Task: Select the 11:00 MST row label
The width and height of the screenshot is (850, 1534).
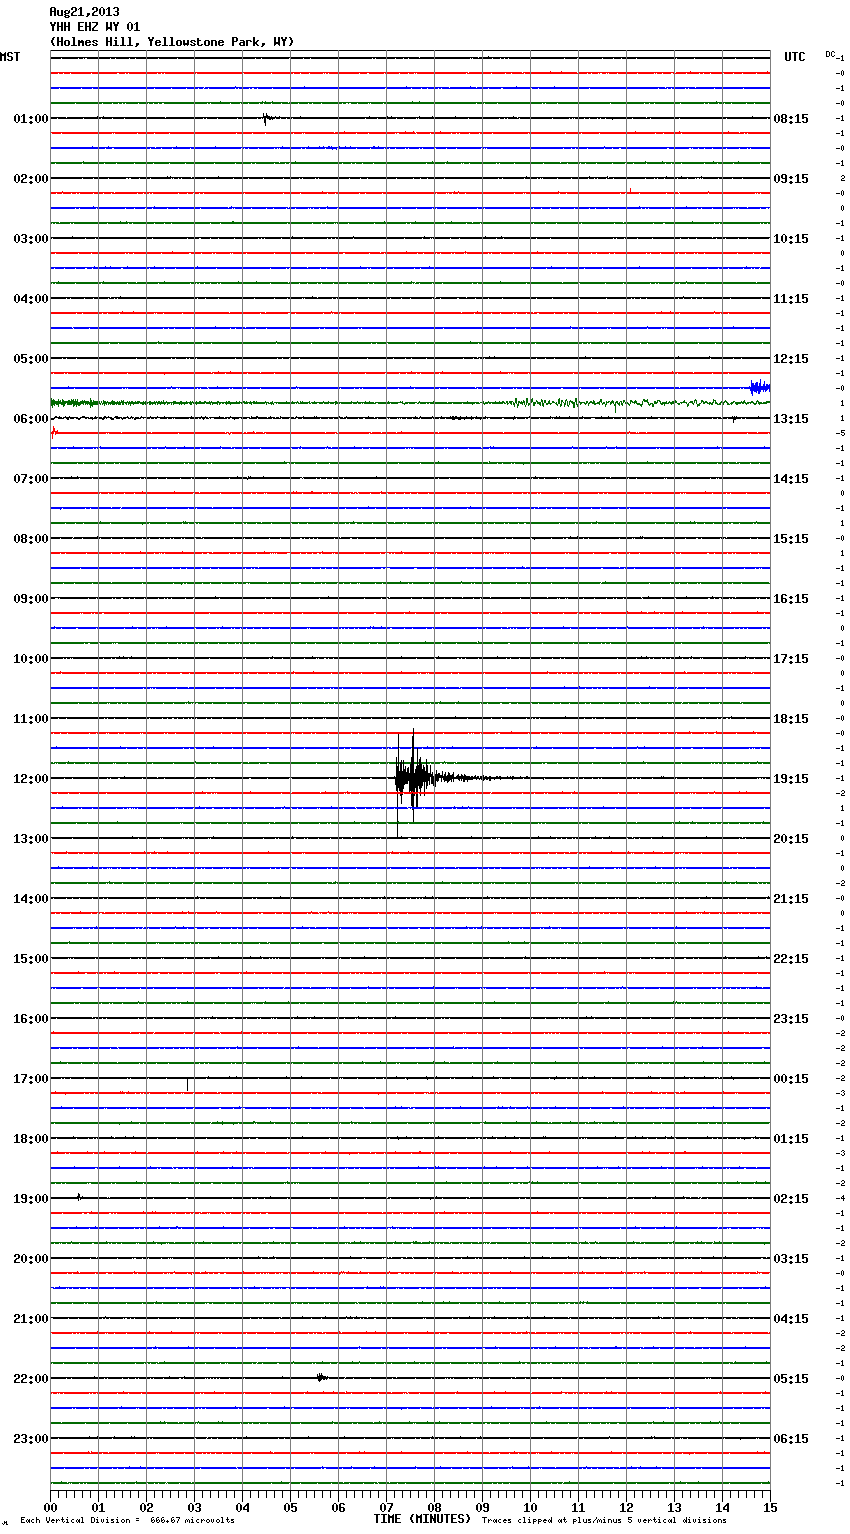Action: click(30, 719)
